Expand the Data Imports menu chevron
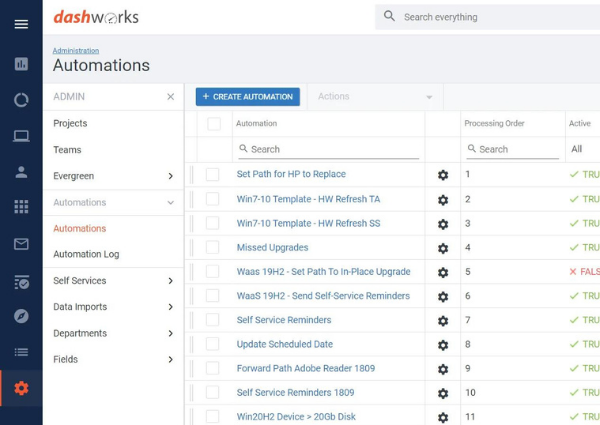The image size is (600, 425). 171,307
